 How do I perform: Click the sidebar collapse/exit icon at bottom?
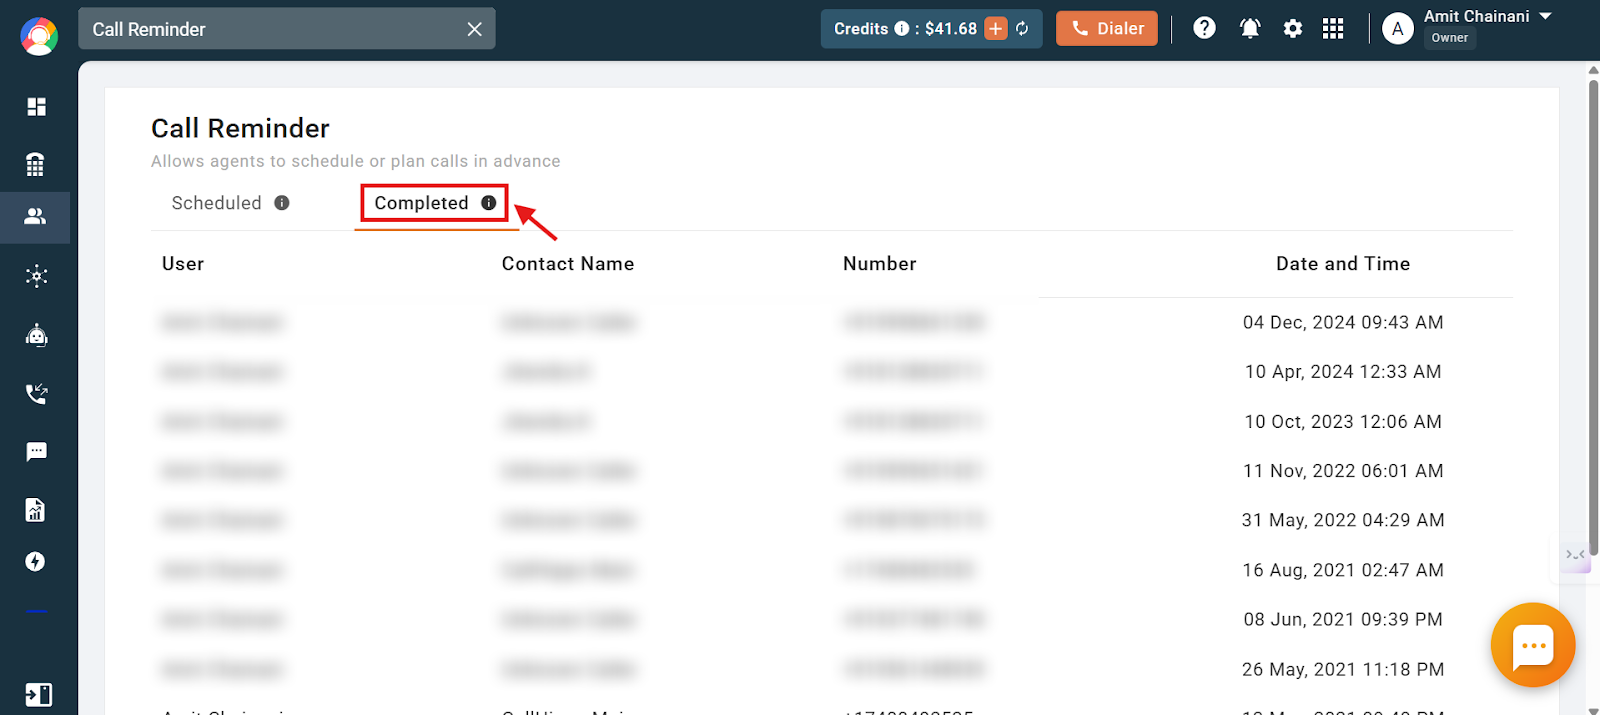tap(38, 695)
